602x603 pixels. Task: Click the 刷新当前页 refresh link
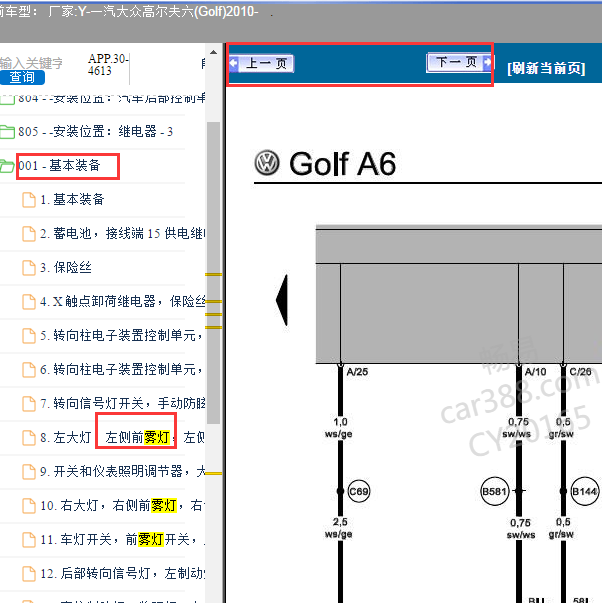point(546,68)
